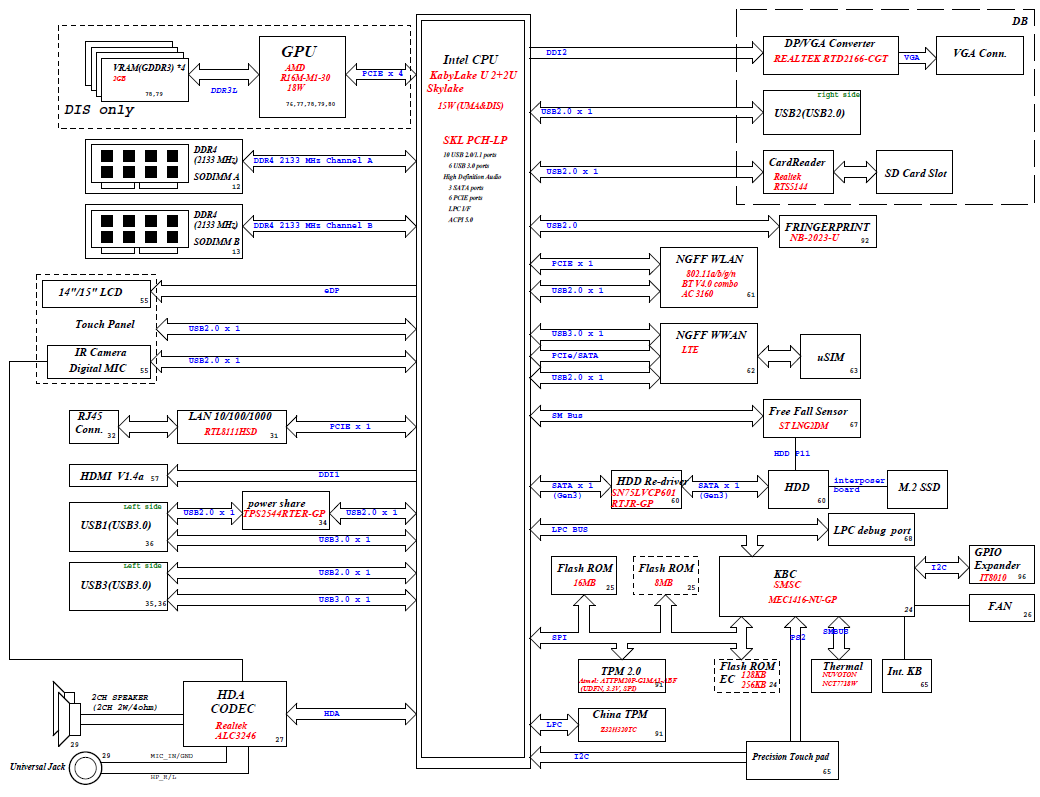Select the VRAM(GDDR3) block

click(x=145, y=80)
